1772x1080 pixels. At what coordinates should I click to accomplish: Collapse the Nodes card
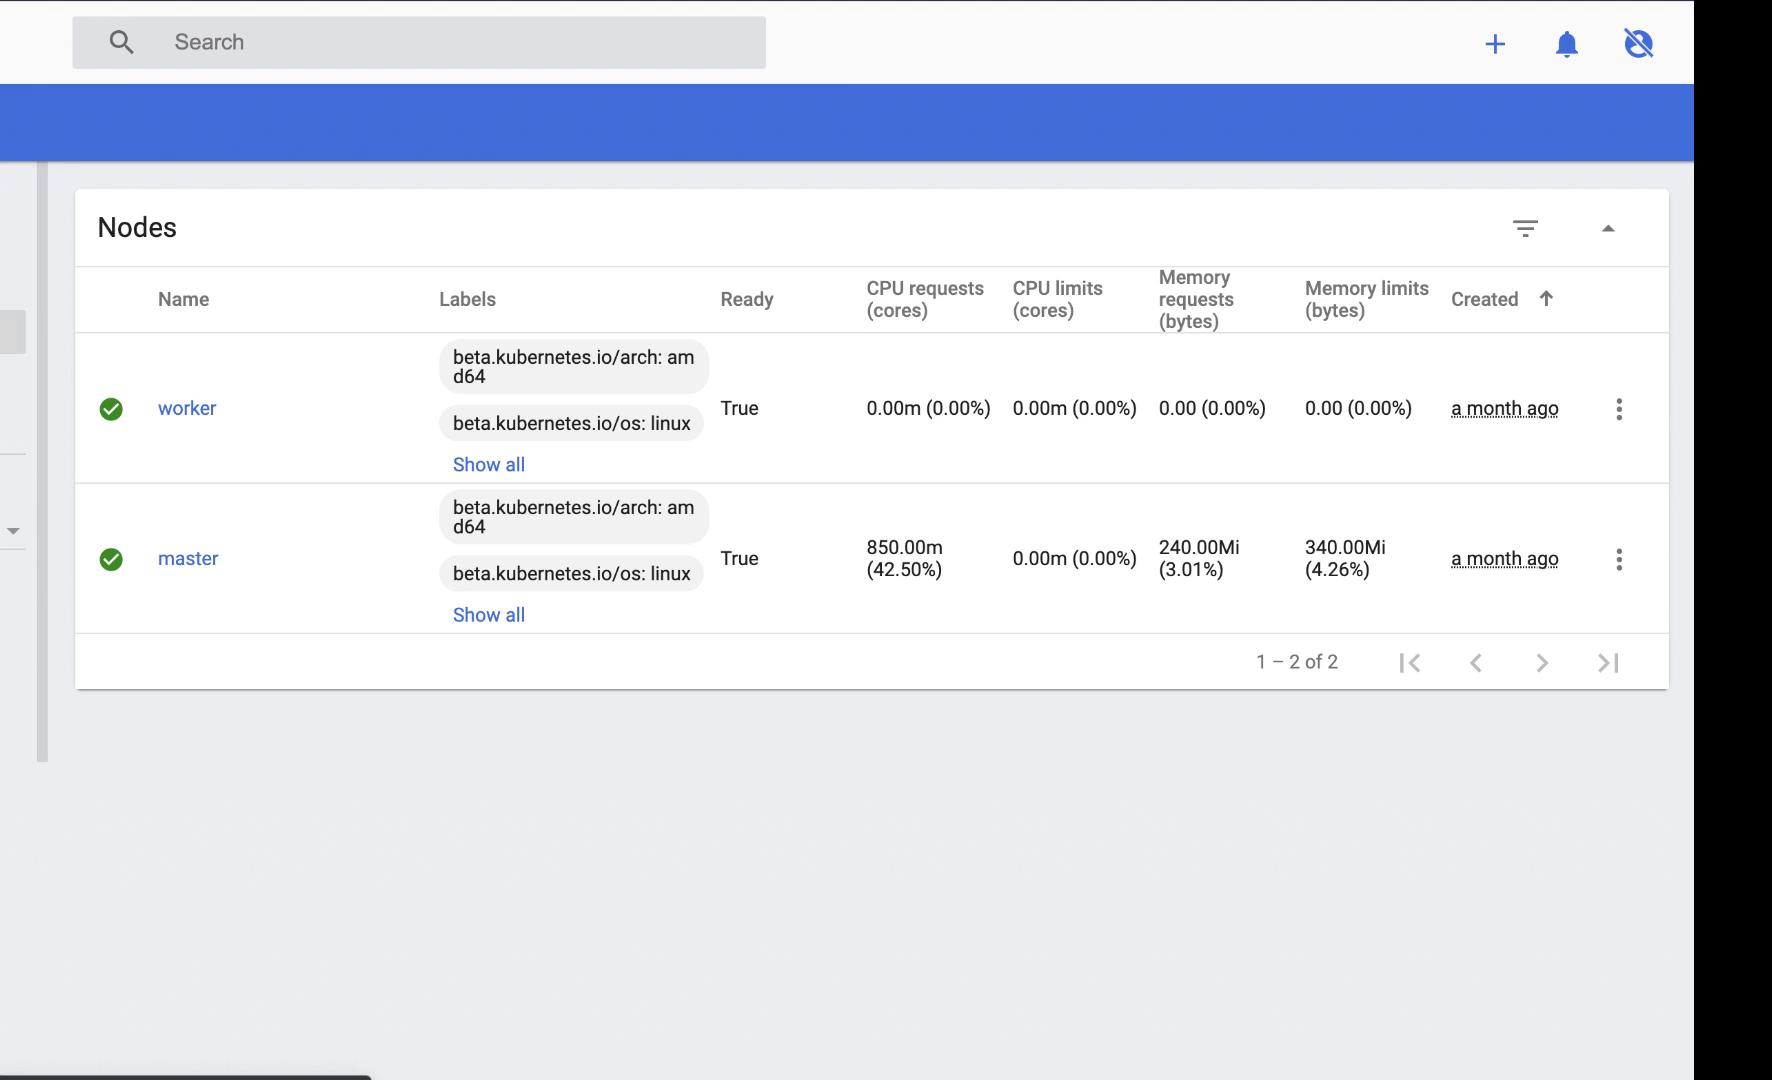[1608, 229]
